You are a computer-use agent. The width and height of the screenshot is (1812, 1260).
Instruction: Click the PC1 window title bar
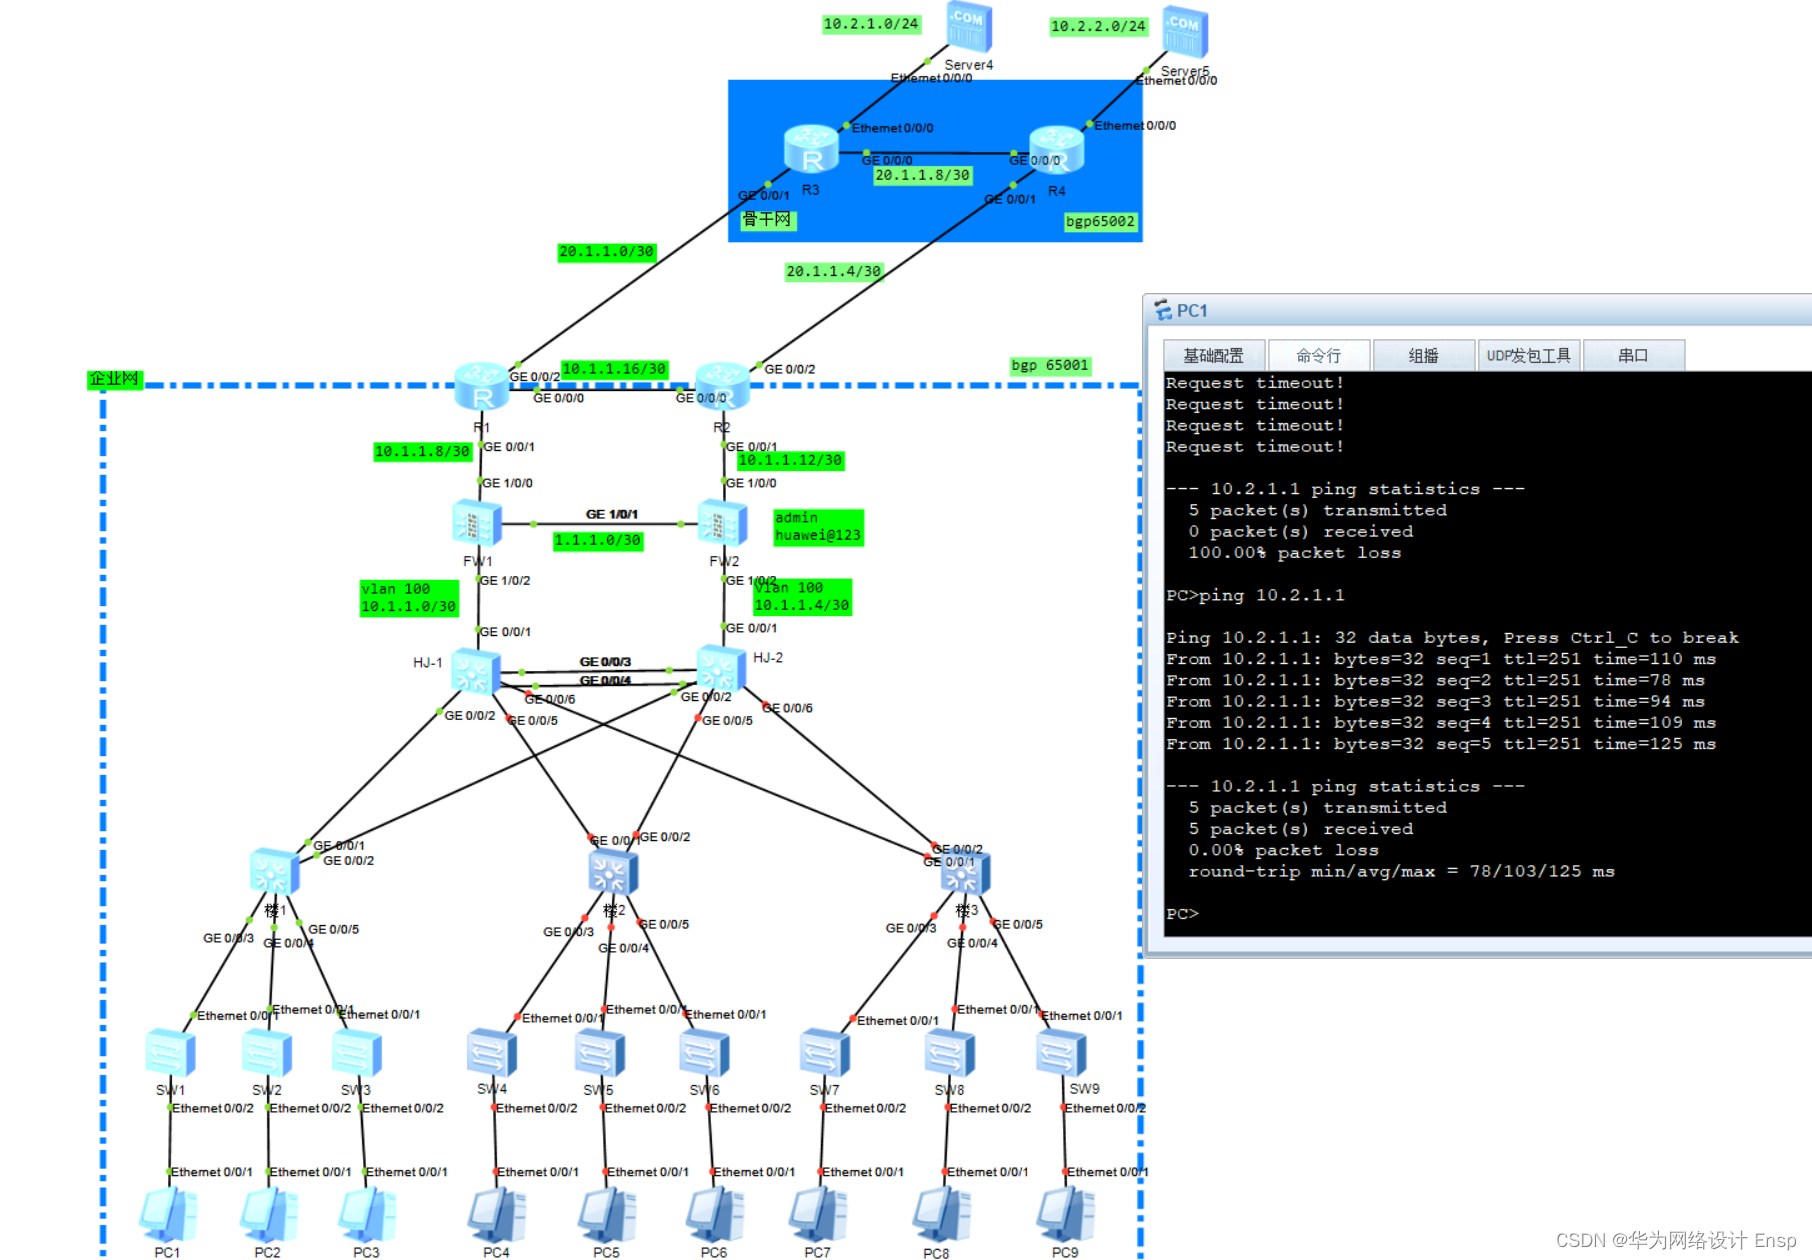click(1478, 310)
